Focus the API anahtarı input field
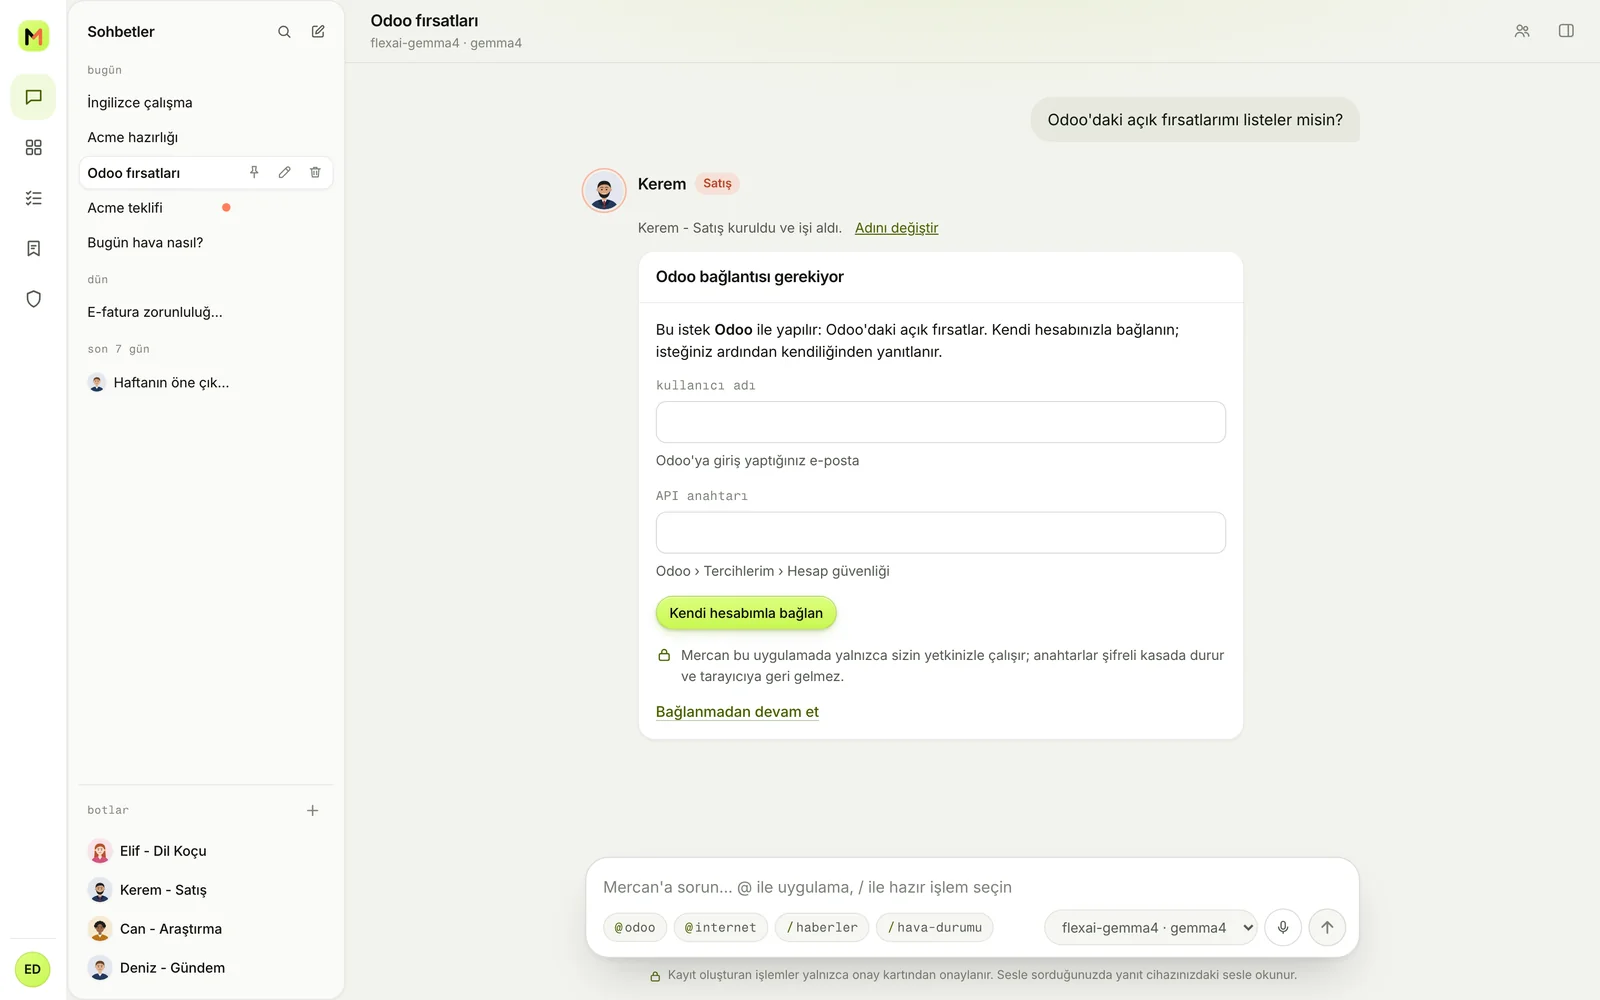 941,533
